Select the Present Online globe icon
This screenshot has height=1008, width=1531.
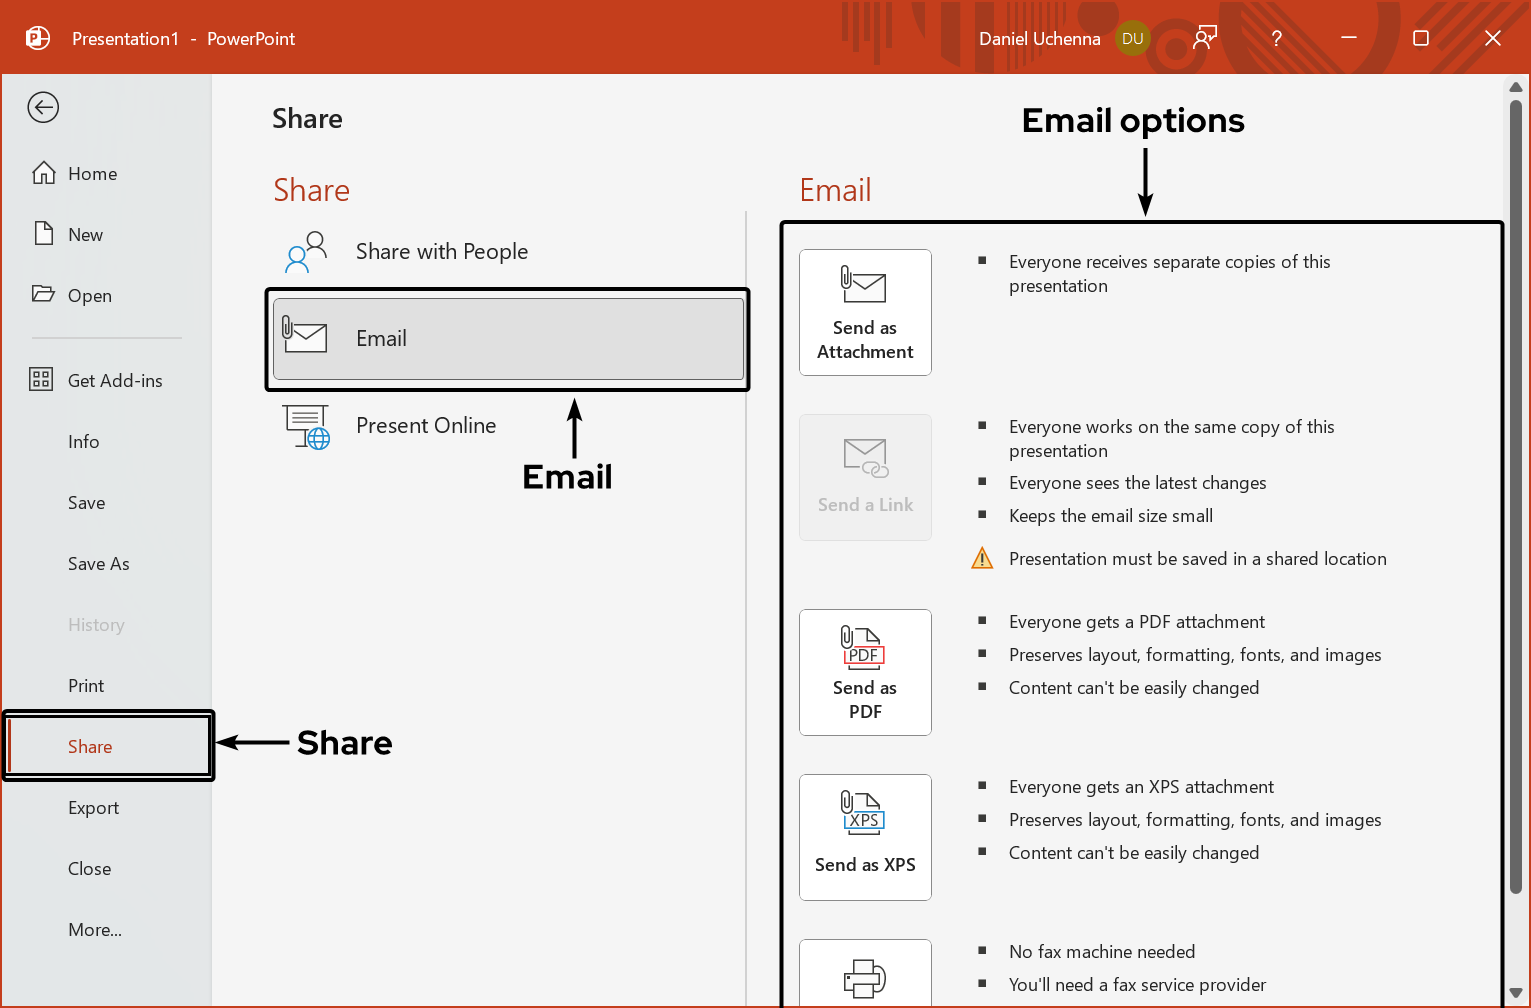click(x=306, y=425)
